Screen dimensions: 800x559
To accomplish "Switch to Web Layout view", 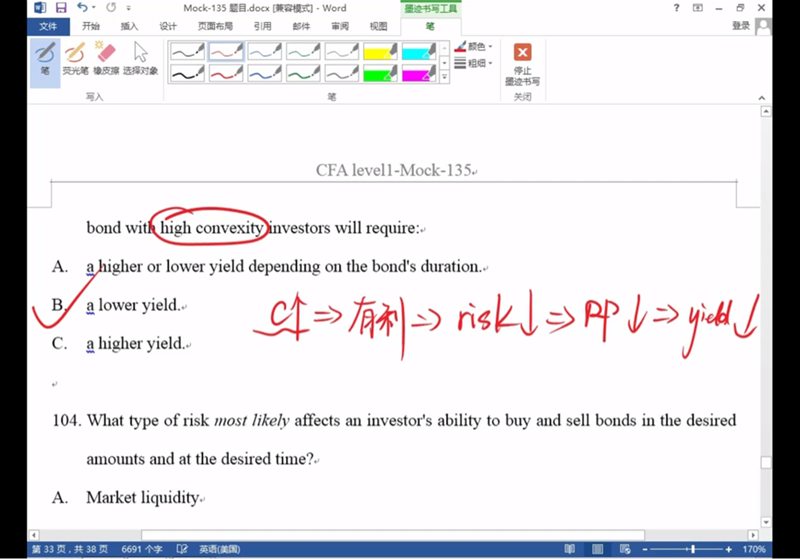I will [x=625, y=549].
